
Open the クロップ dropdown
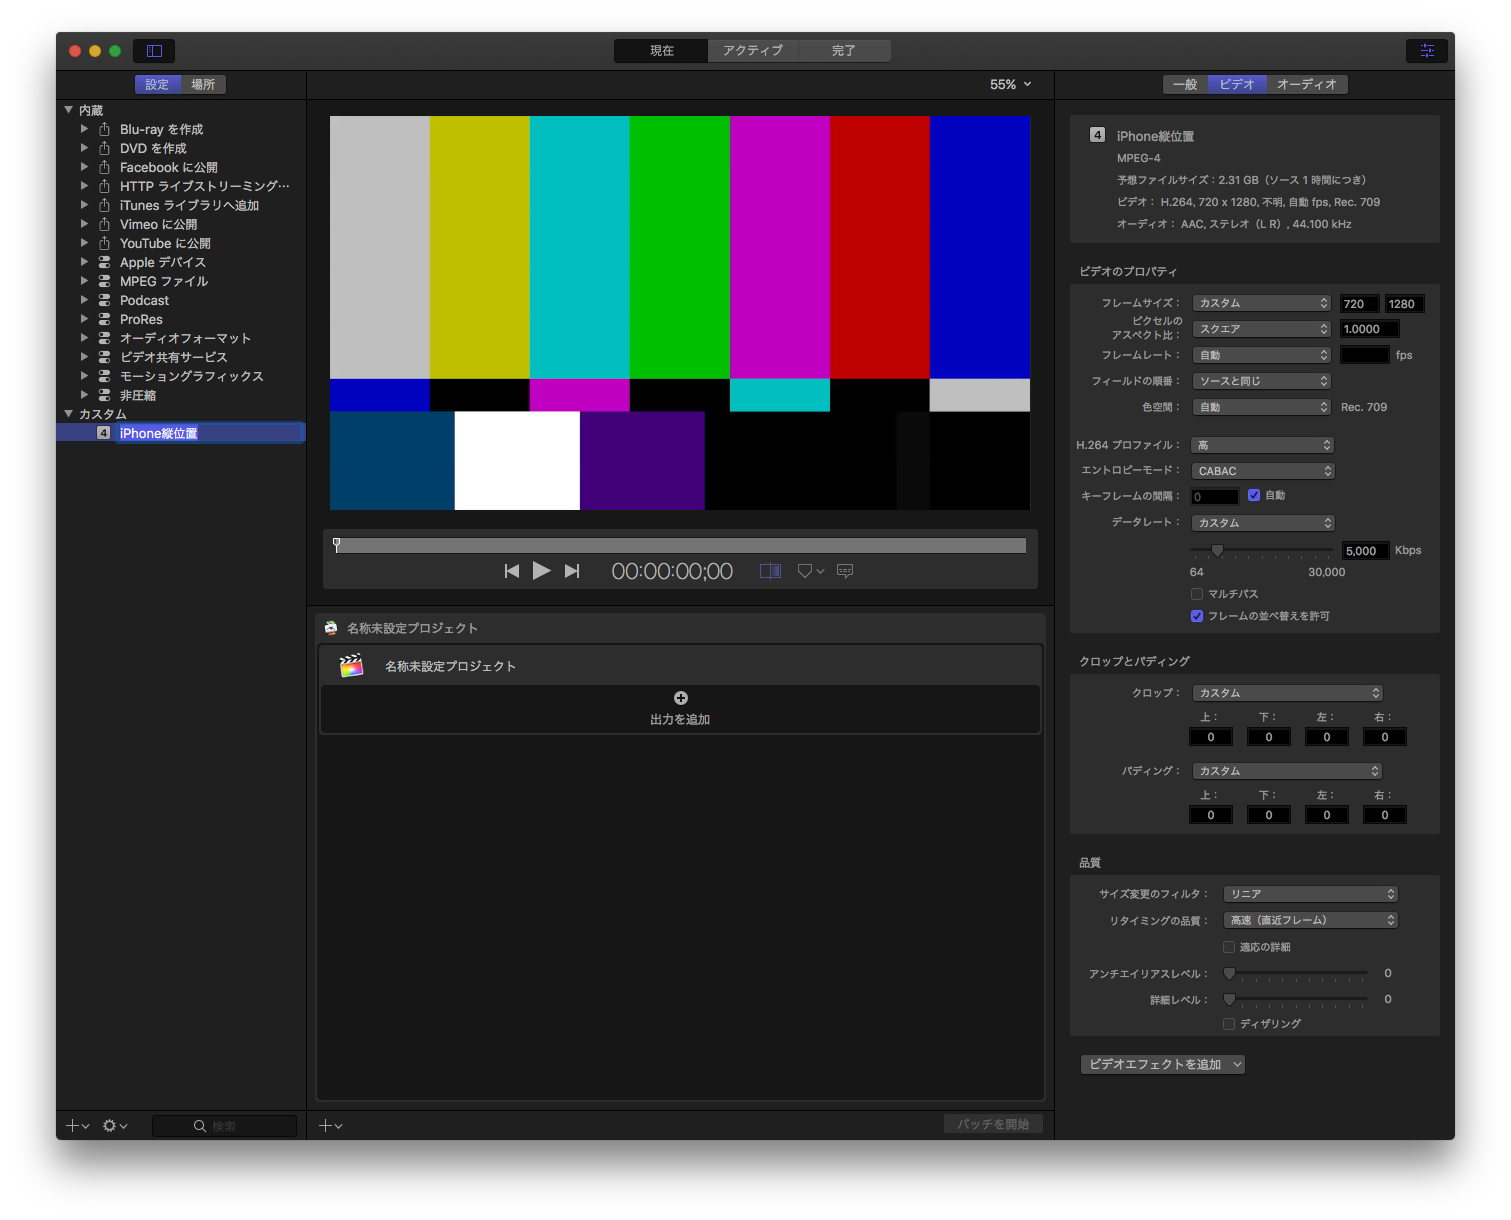point(1288,693)
